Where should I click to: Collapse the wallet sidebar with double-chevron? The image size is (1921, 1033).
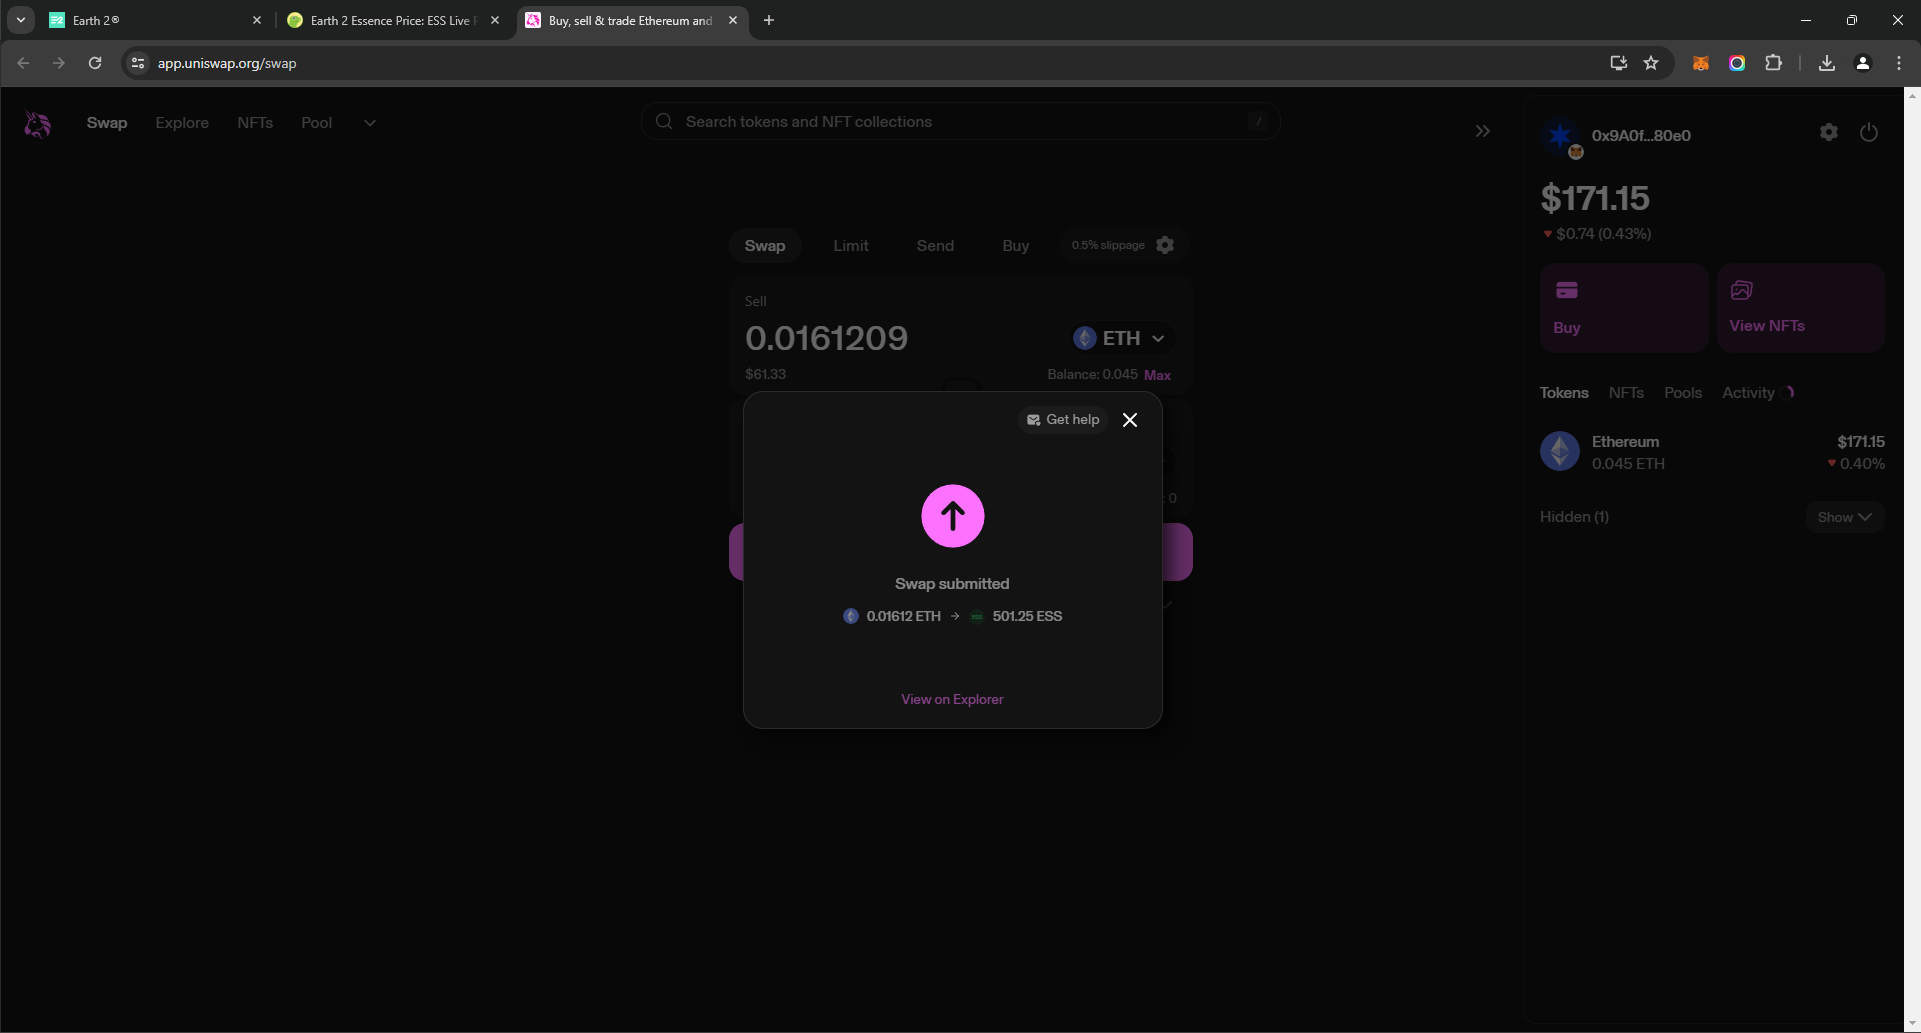coord(1482,131)
